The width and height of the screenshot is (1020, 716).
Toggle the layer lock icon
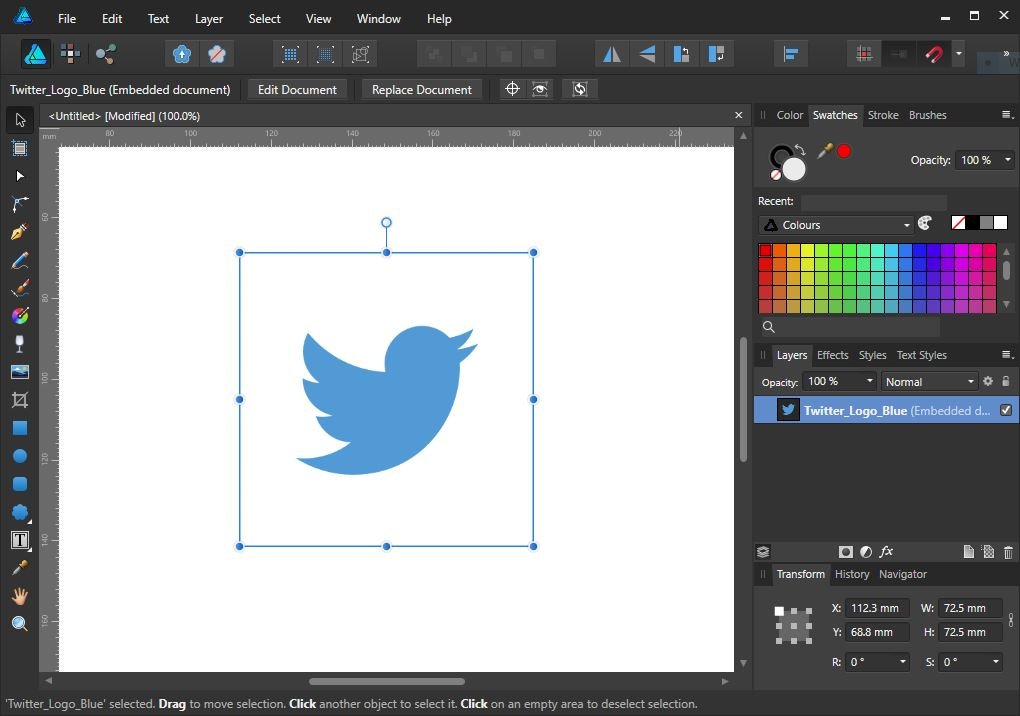1006,381
